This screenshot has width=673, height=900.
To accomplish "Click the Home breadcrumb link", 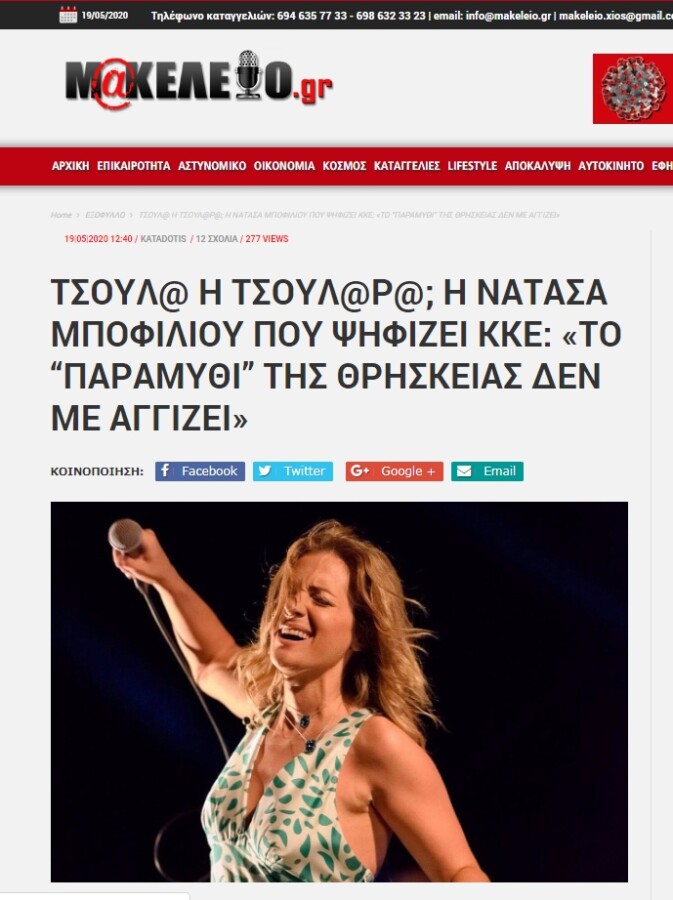I will [61, 215].
